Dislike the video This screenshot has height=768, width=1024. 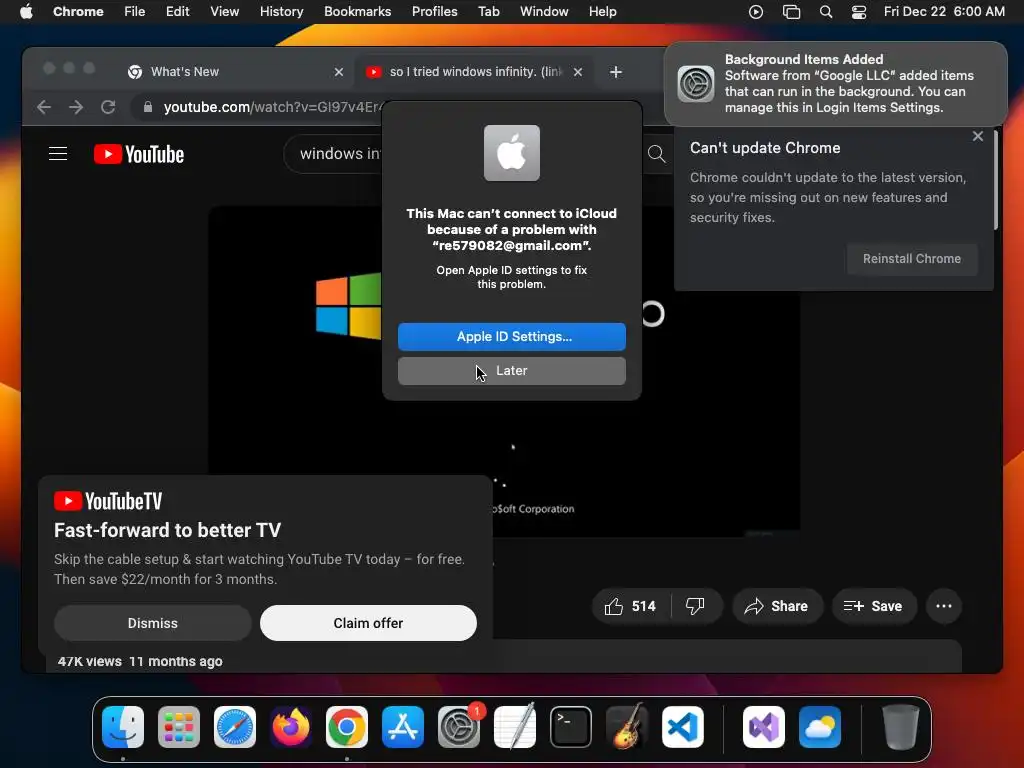pyautogui.click(x=696, y=607)
